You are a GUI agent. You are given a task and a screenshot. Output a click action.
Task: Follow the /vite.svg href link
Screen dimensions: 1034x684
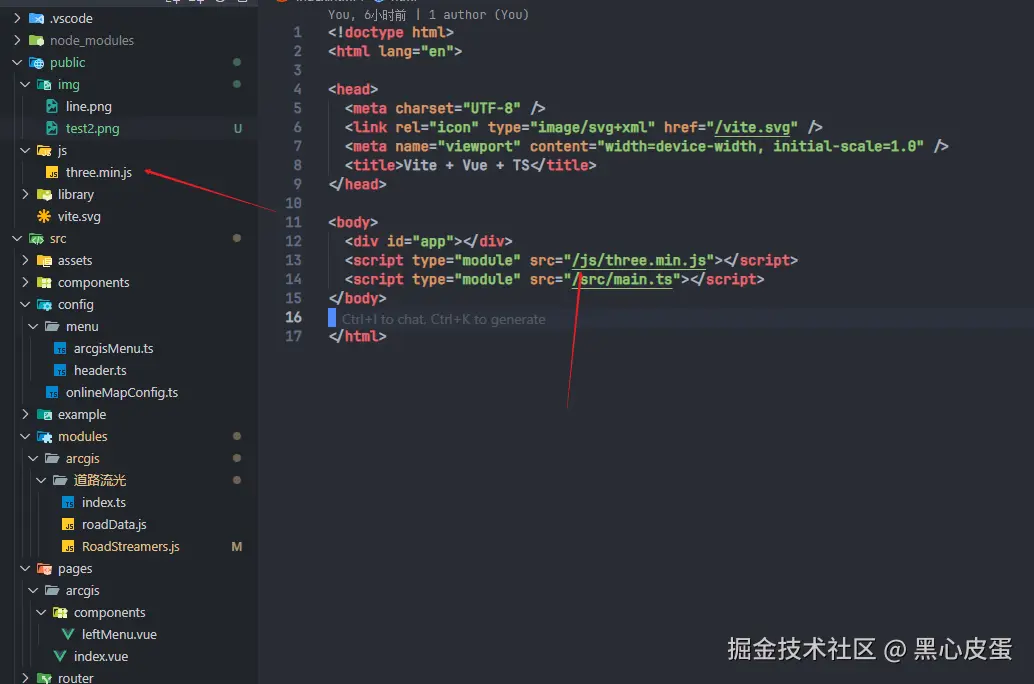[x=752, y=127]
